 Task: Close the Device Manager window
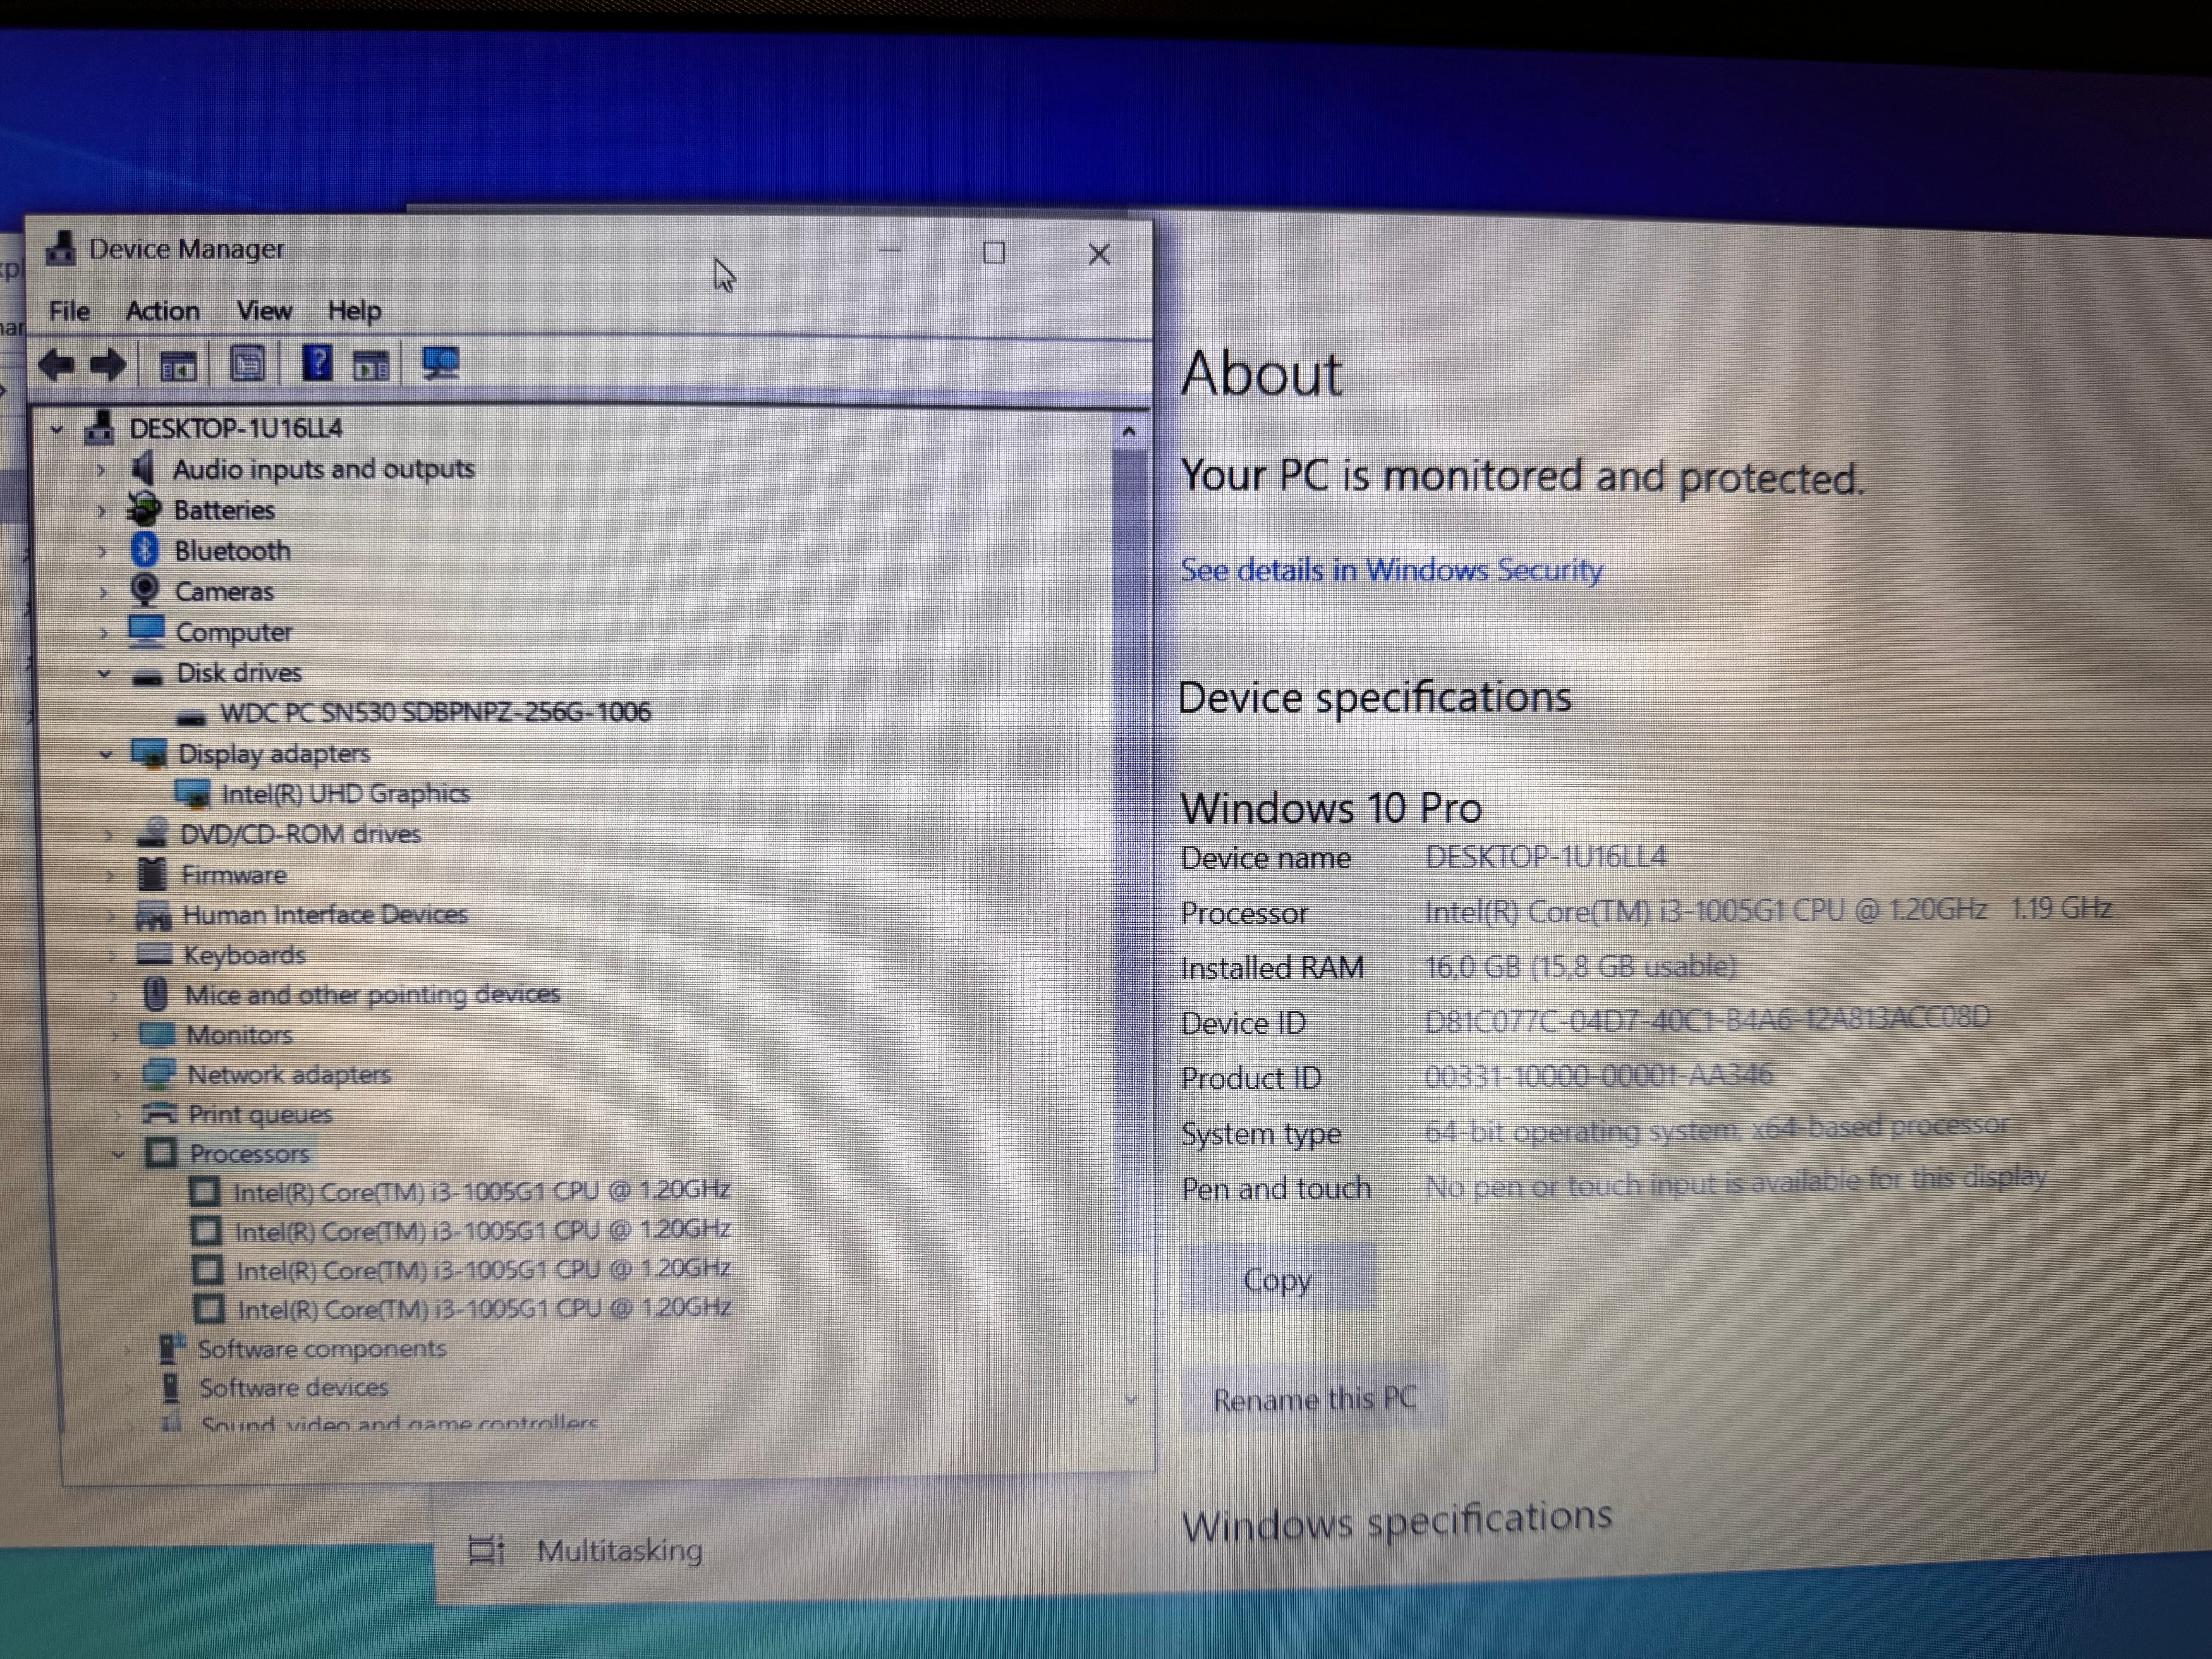pyautogui.click(x=1099, y=254)
